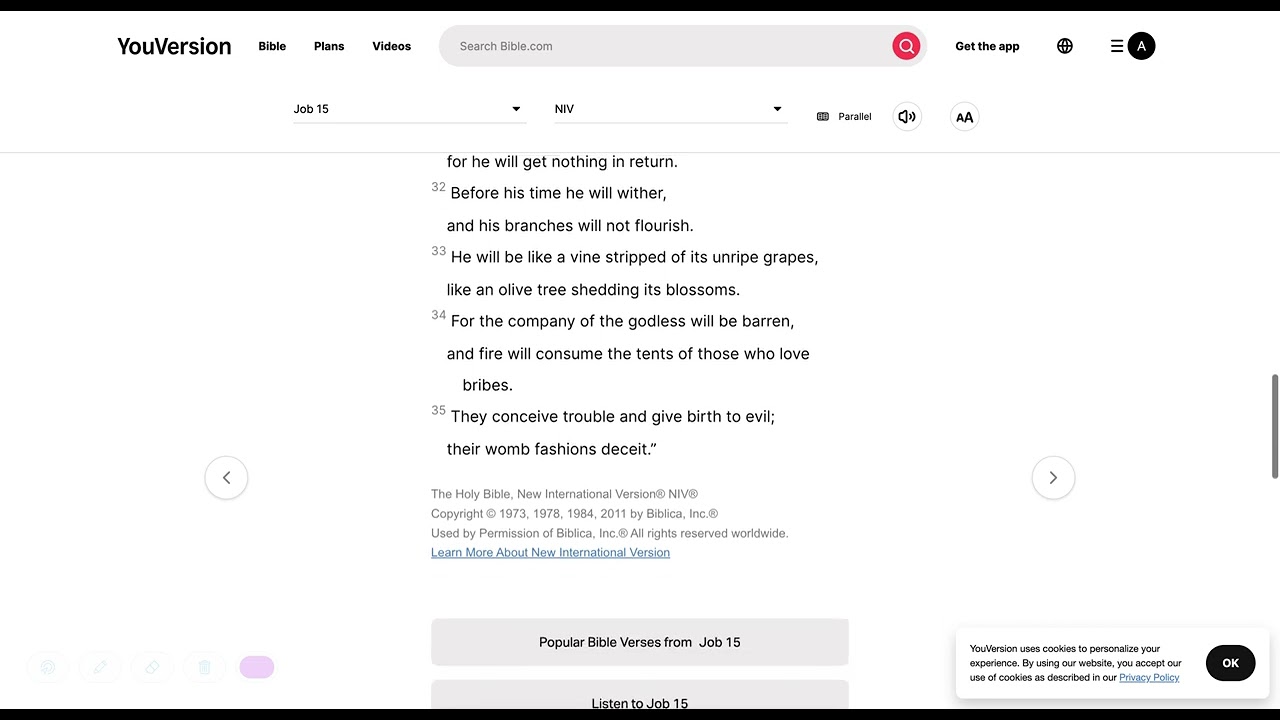Open Learn More About New International Version

550,553
